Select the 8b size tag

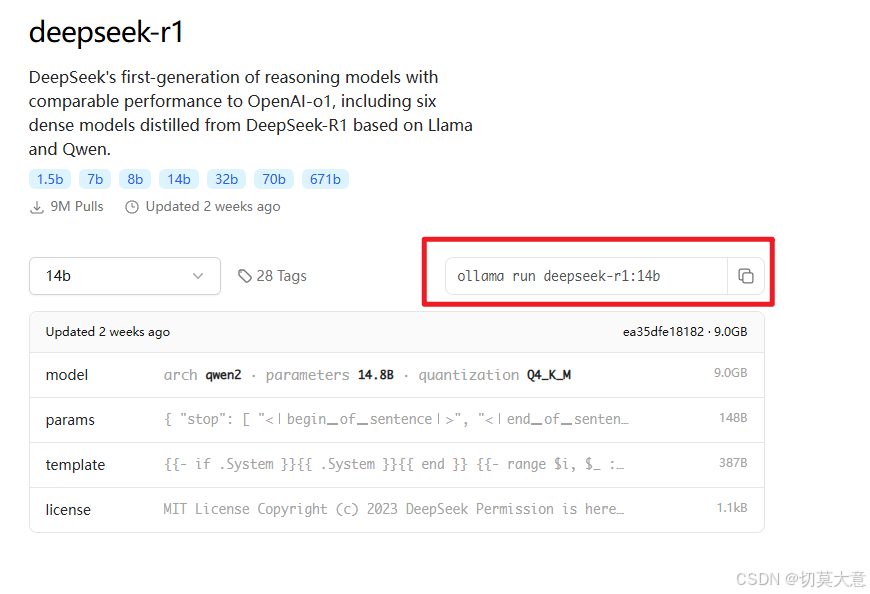point(135,179)
